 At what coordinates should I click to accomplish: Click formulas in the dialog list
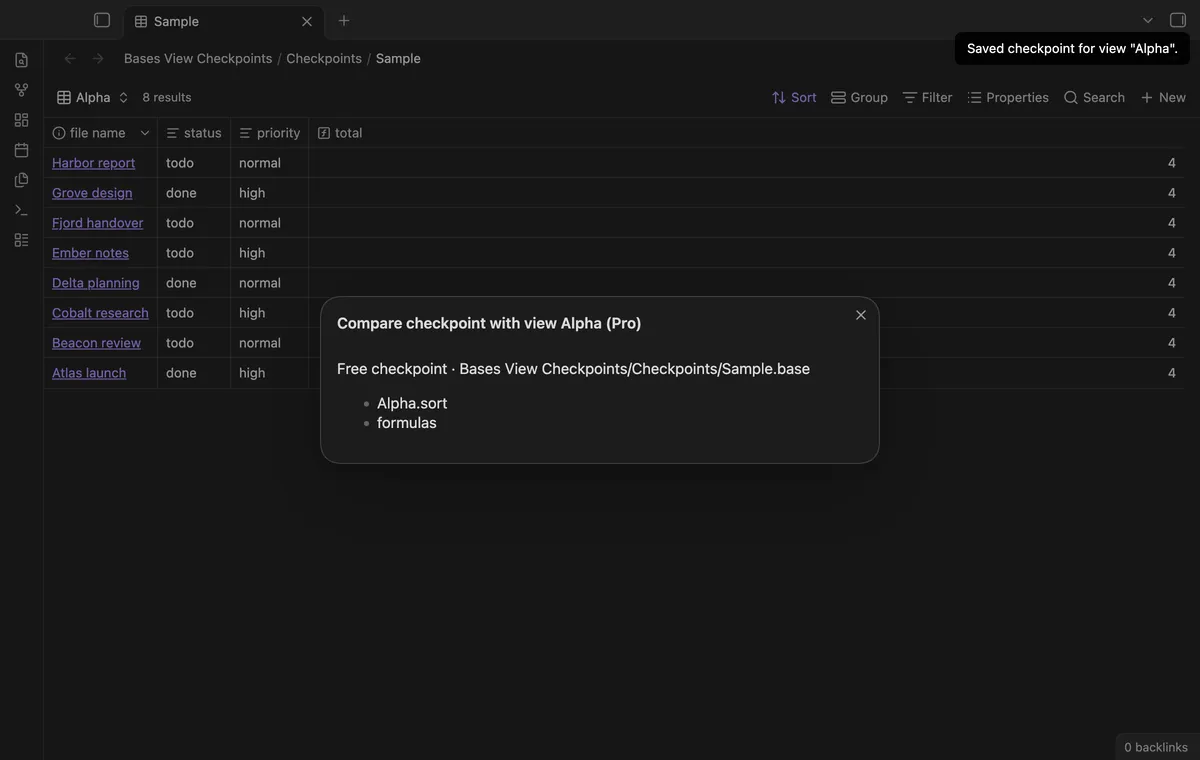(407, 423)
